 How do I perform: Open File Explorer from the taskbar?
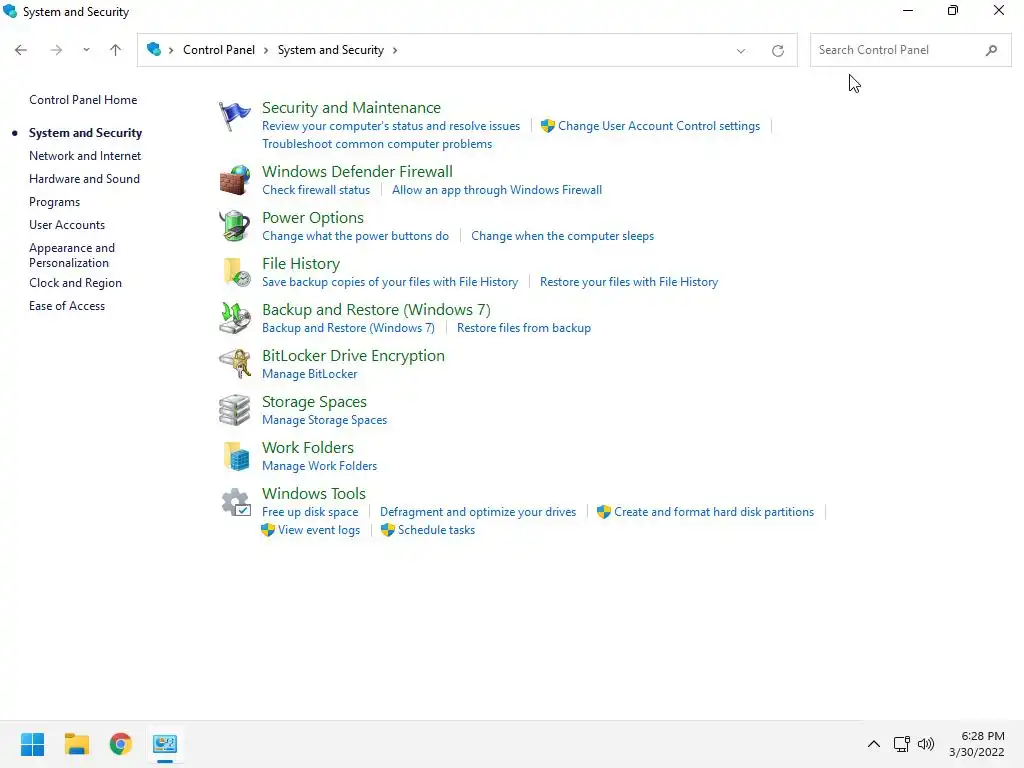tap(76, 744)
